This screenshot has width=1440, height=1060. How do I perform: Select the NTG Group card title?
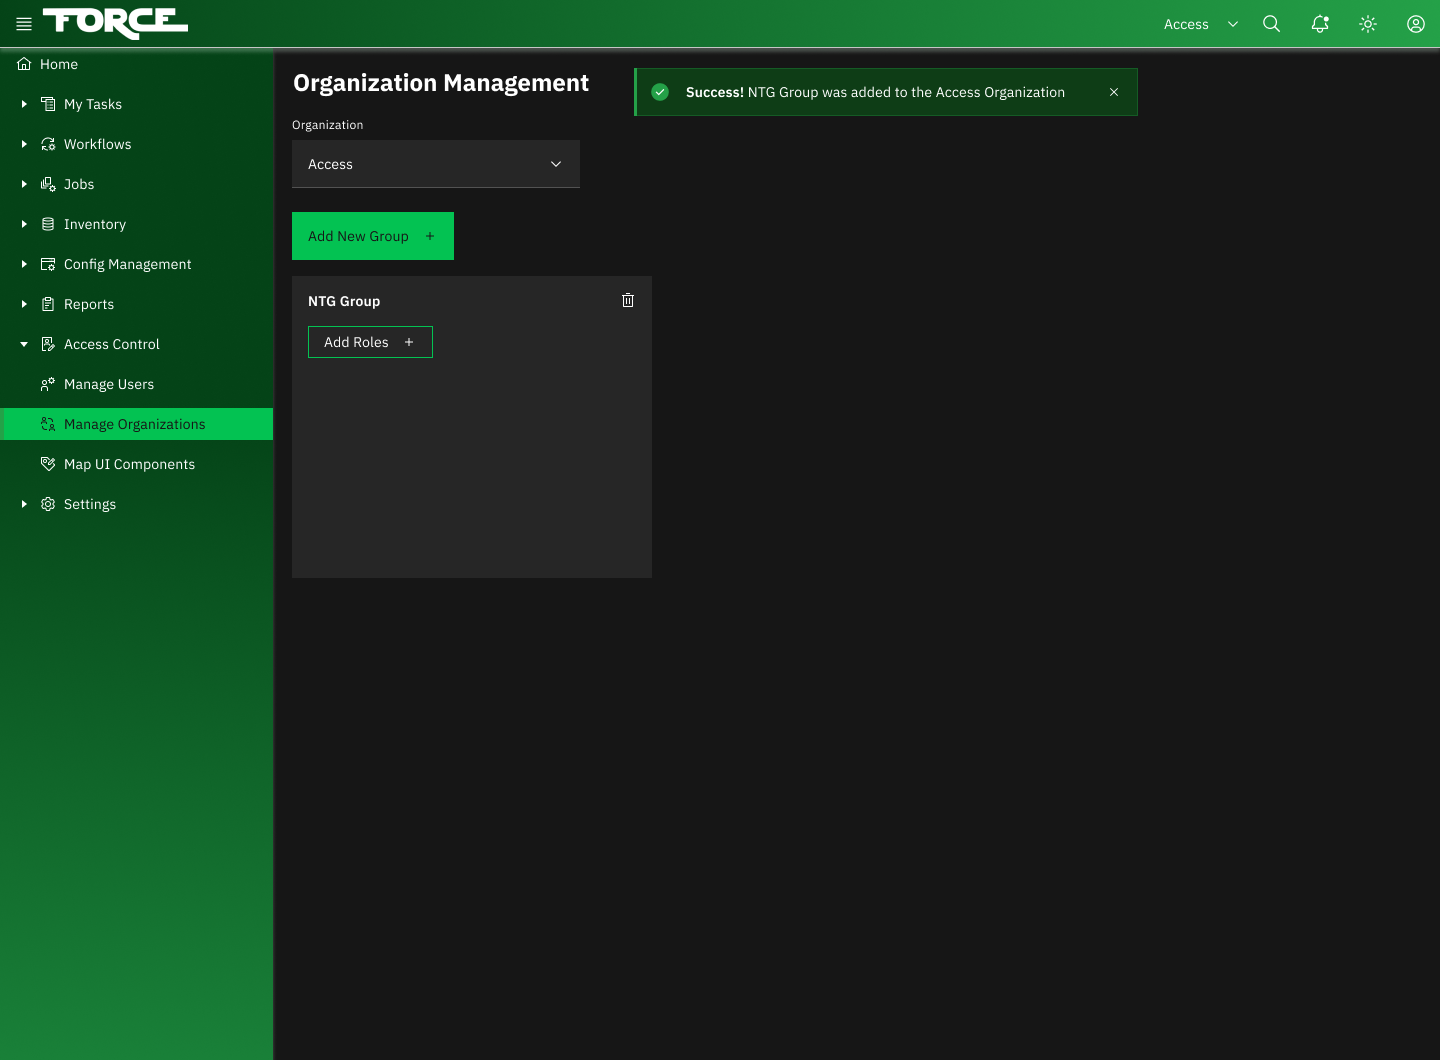click(x=344, y=301)
